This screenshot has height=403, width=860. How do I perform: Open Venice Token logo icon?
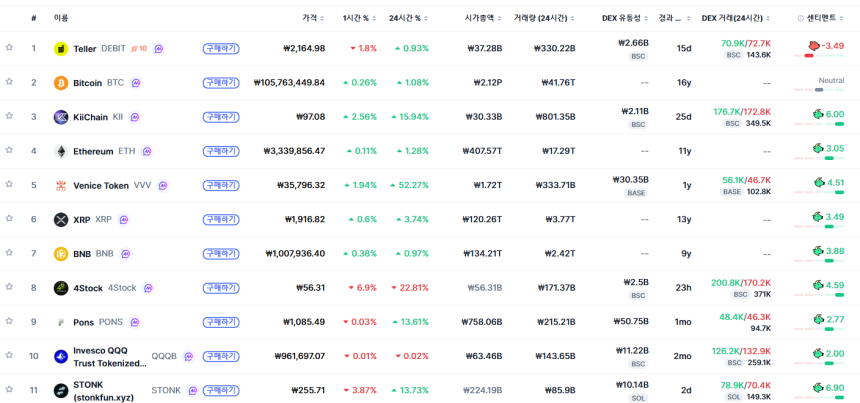(61, 185)
